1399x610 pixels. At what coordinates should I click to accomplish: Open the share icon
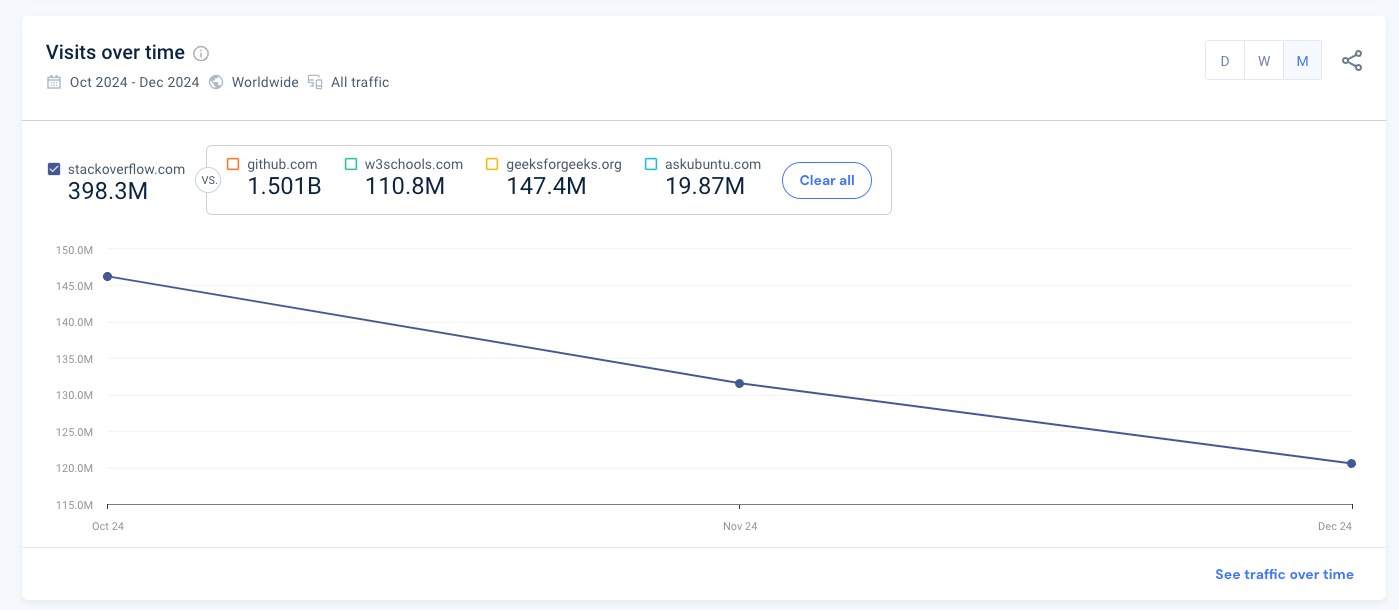click(x=1352, y=61)
